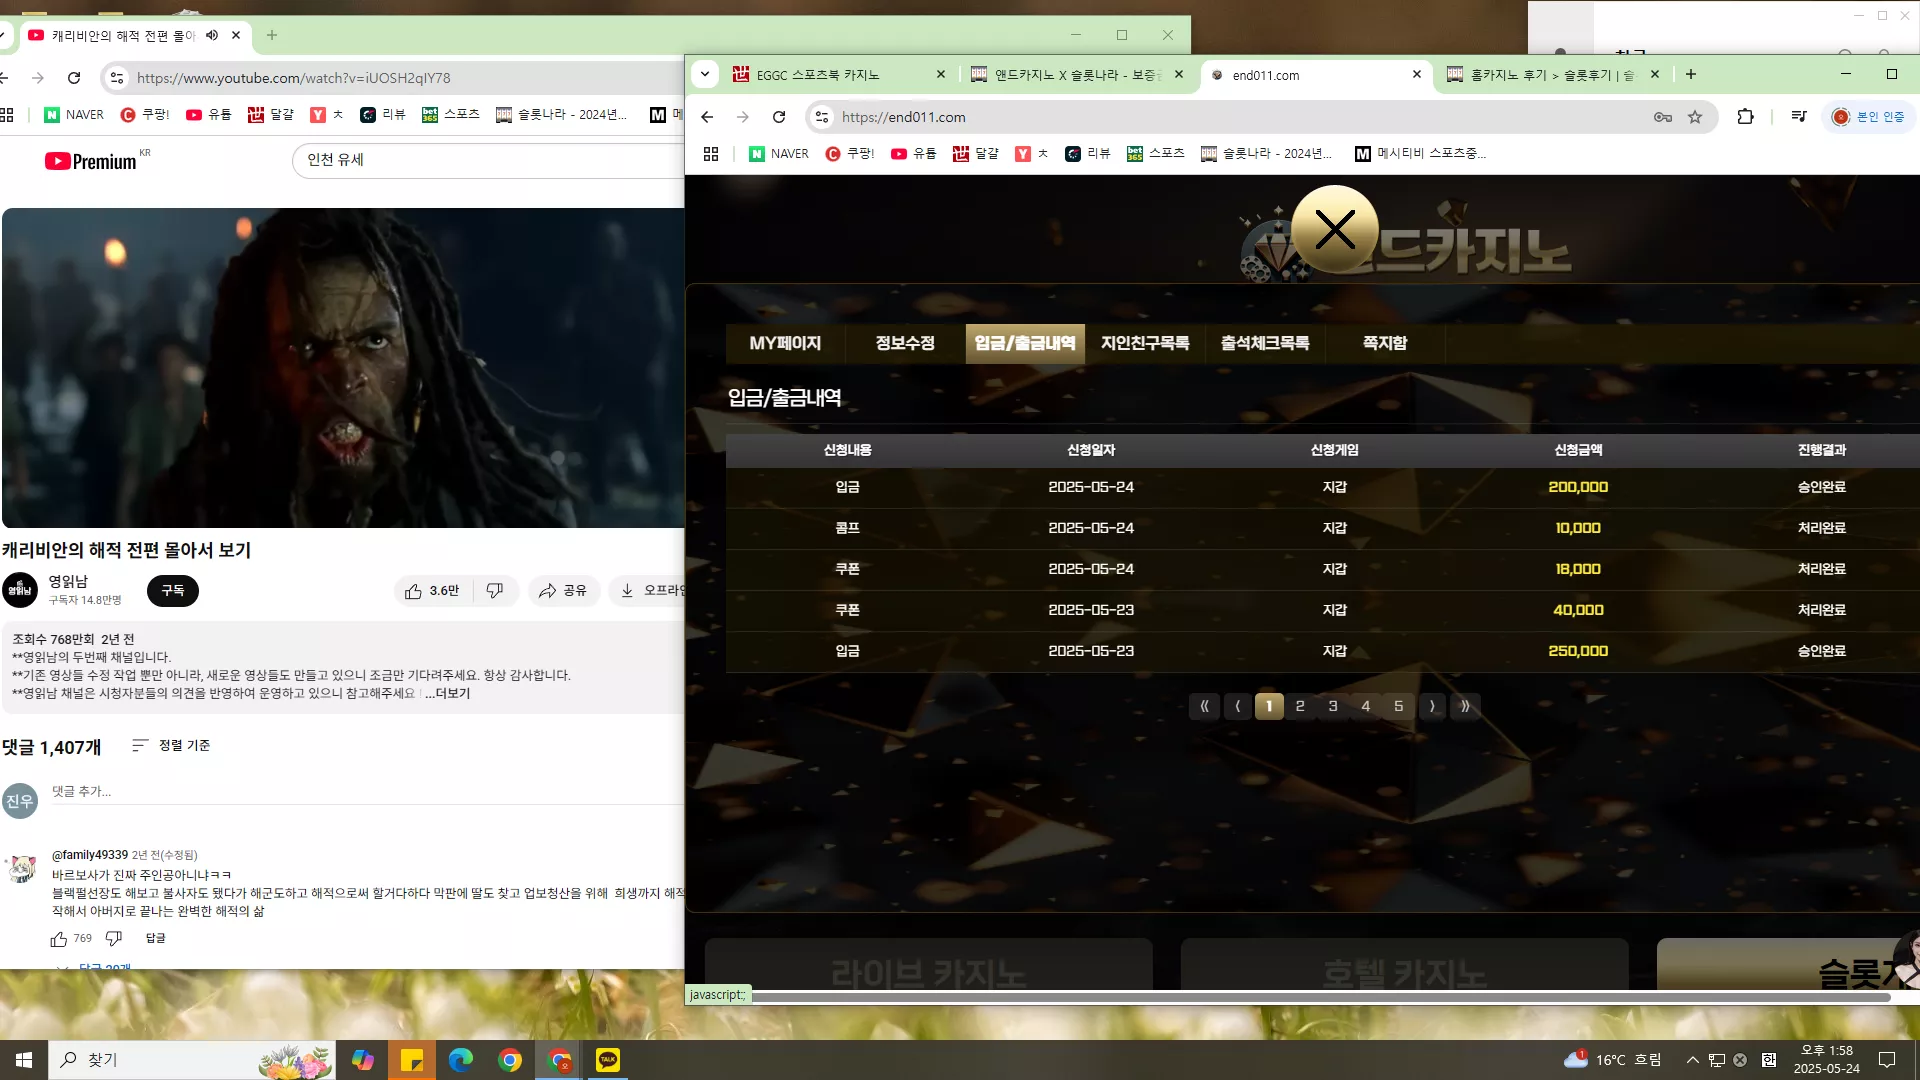
Task: Expand description with ...더보기
Action: [447, 694]
